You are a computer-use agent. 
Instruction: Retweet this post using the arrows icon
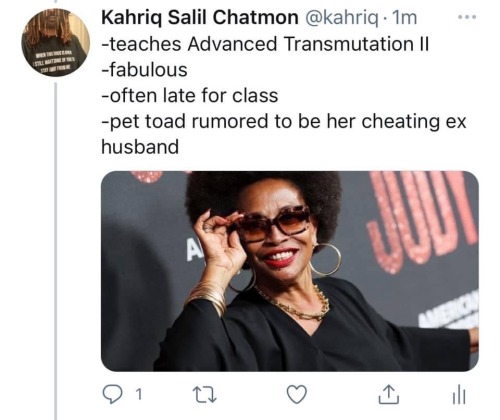pos(205,395)
